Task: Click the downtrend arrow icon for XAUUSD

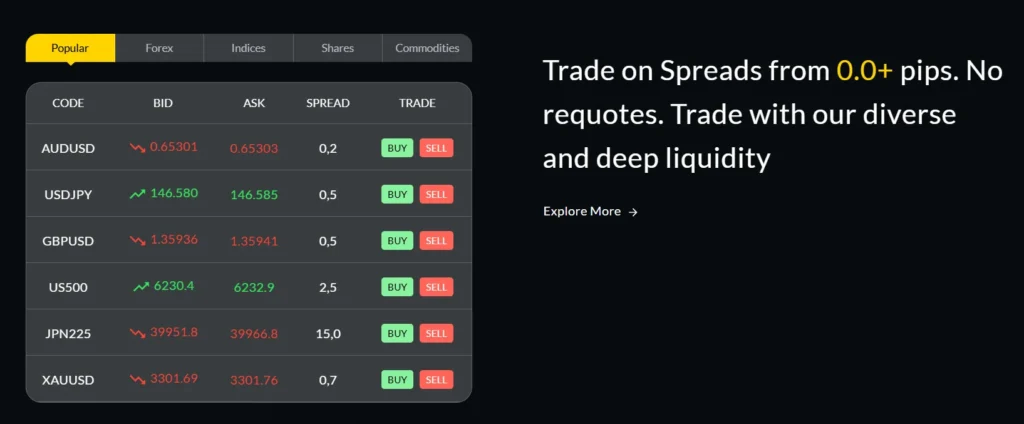Action: point(137,379)
